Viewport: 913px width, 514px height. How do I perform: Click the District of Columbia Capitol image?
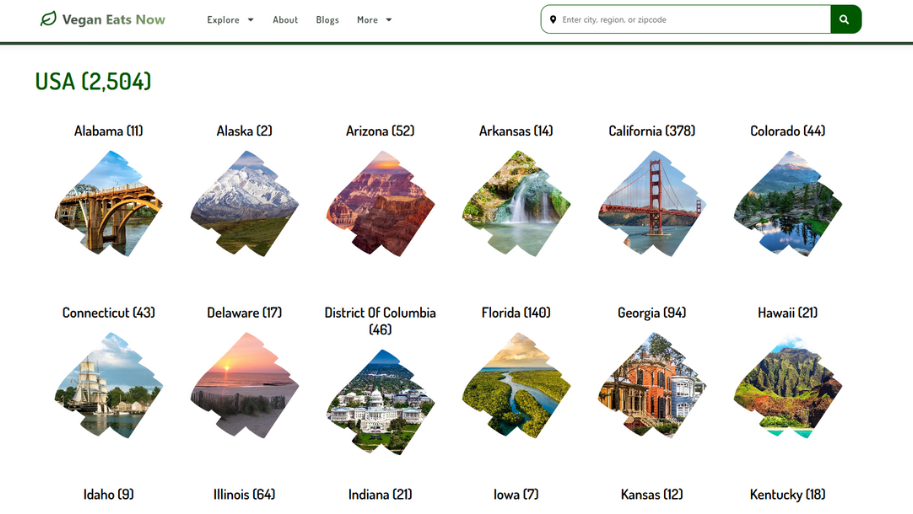click(x=380, y=402)
